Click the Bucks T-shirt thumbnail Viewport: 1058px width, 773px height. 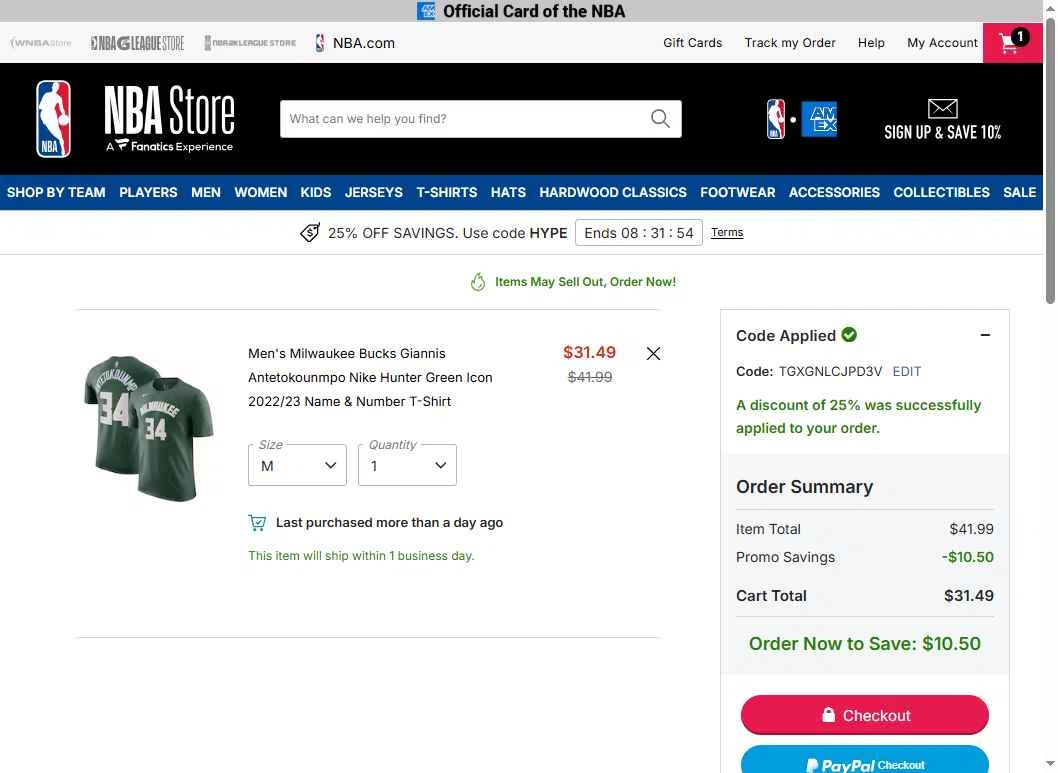point(148,428)
